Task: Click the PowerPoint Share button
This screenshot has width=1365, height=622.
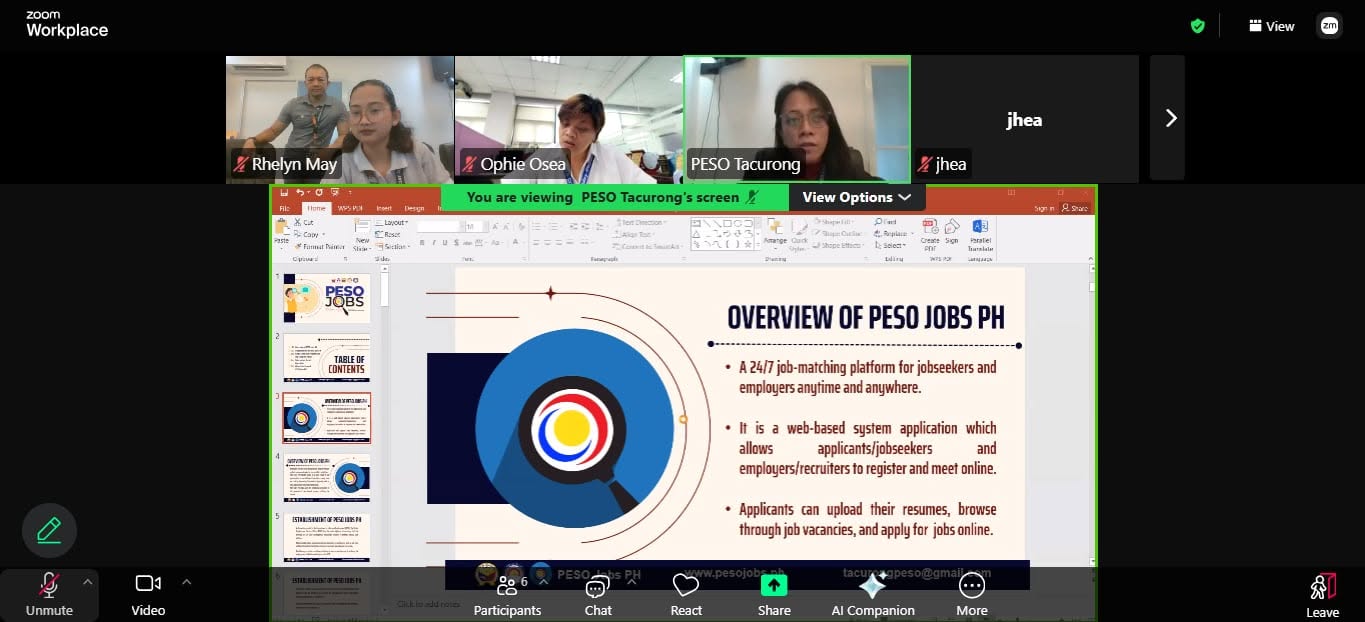Action: pyautogui.click(x=1076, y=208)
